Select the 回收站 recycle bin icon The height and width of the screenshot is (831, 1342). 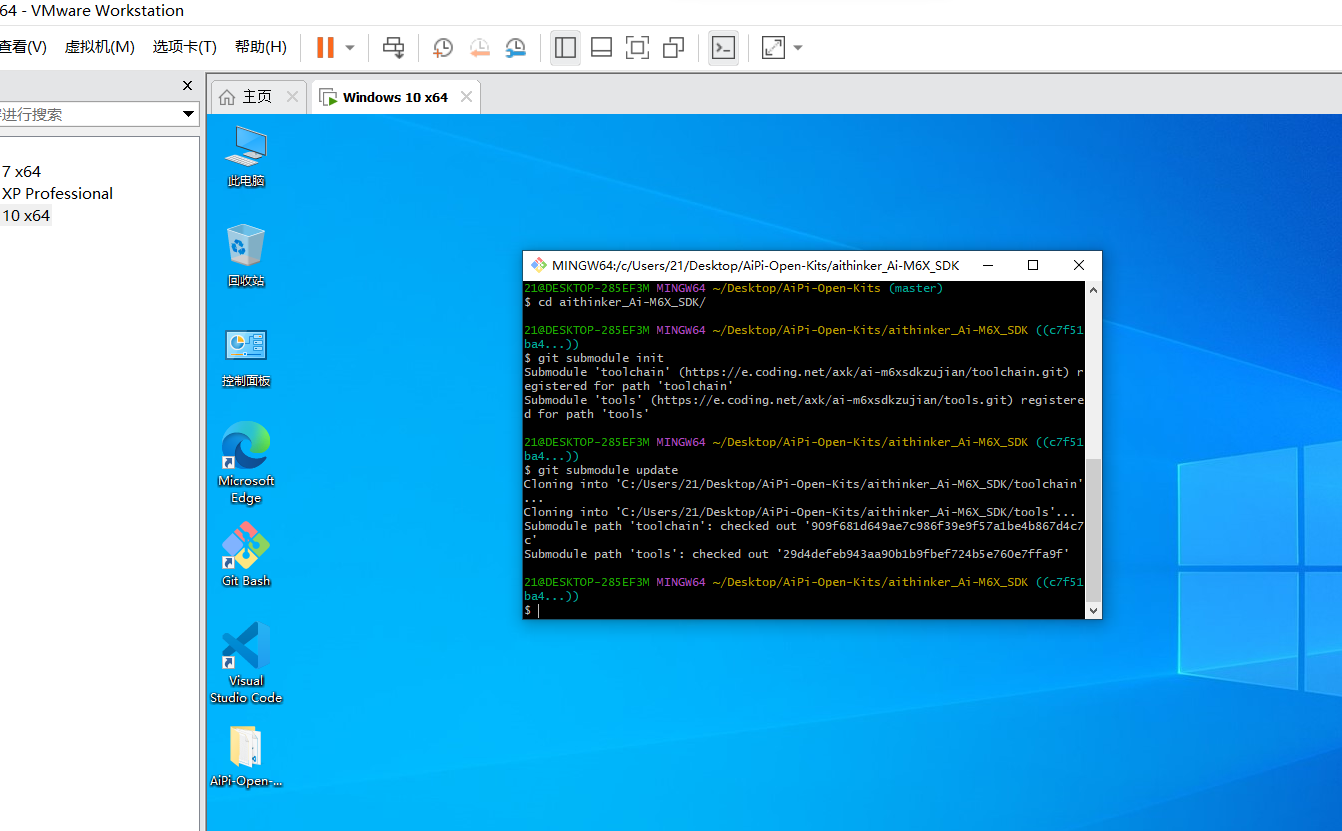point(246,256)
